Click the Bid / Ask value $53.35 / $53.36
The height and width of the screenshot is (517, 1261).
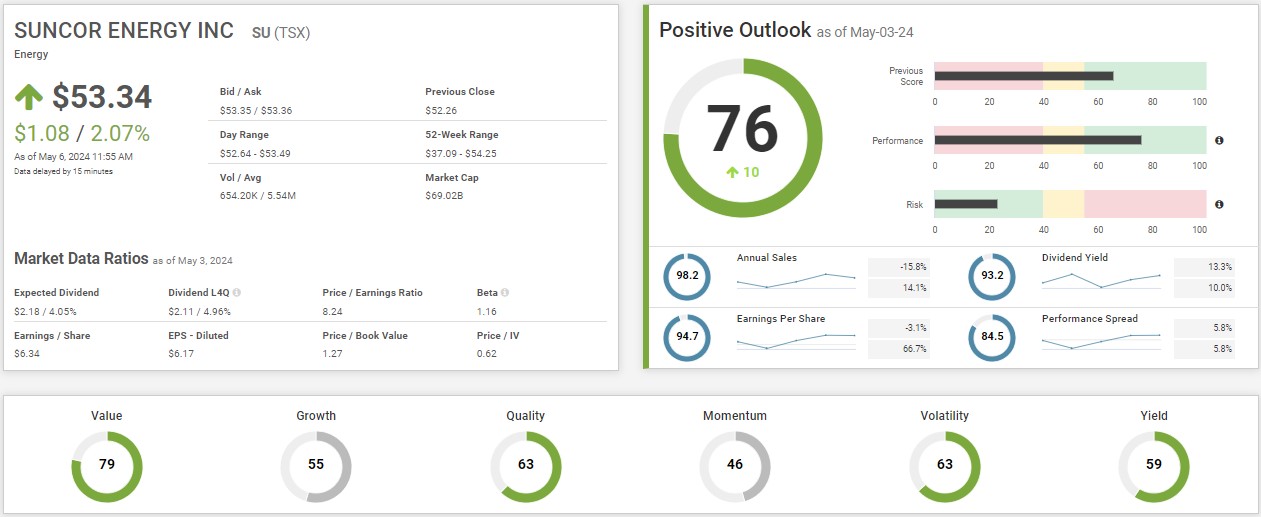pyautogui.click(x=256, y=111)
